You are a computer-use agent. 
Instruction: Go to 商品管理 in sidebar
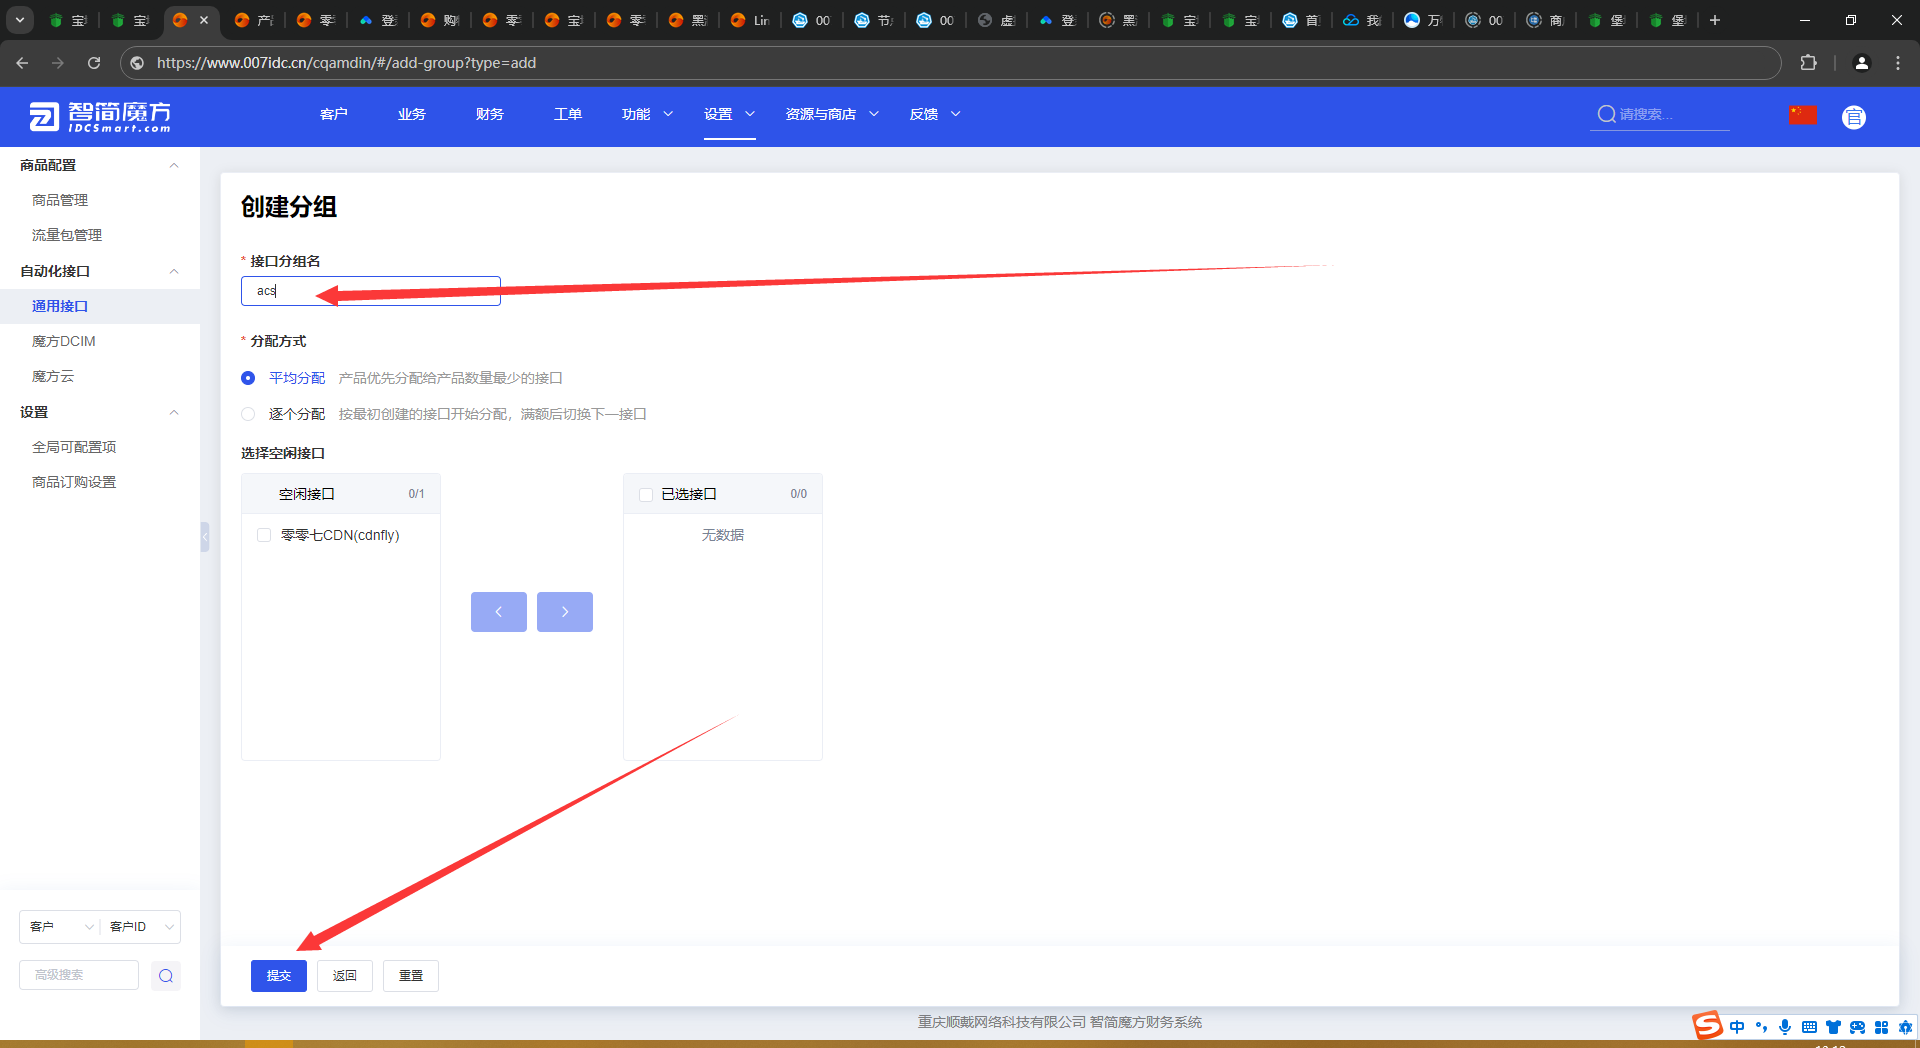60,200
